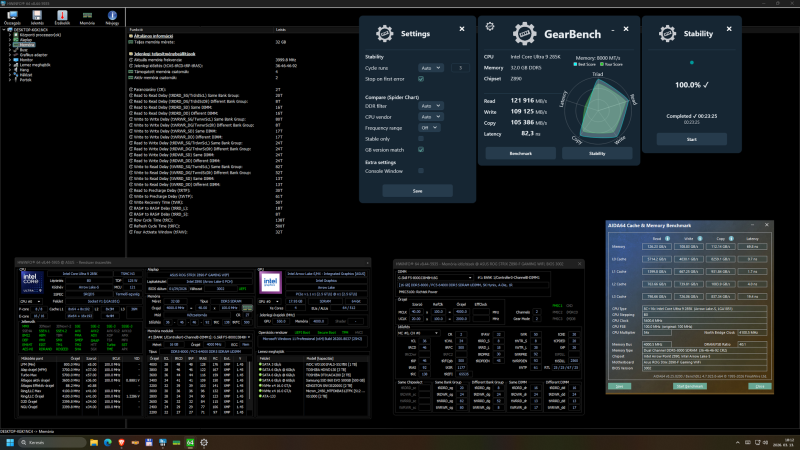800x450 pixels.
Task: Open the Érzékelők sensors toolbar icon
Action: click(x=62, y=17)
